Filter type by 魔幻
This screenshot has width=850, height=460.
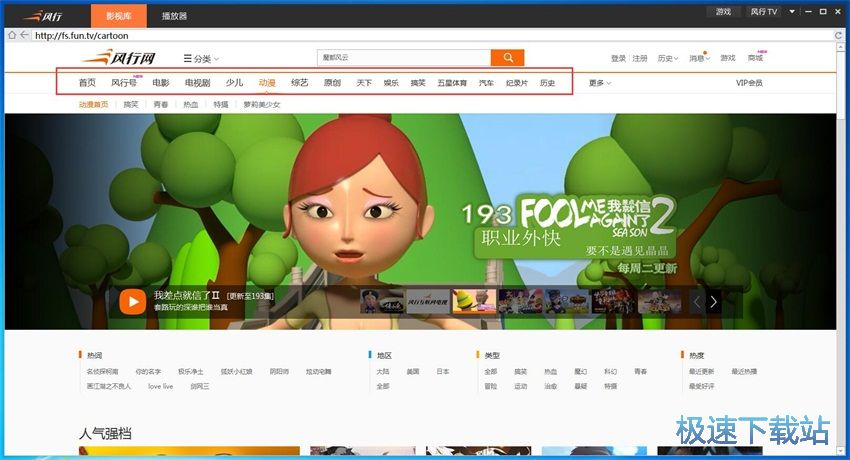(581, 372)
